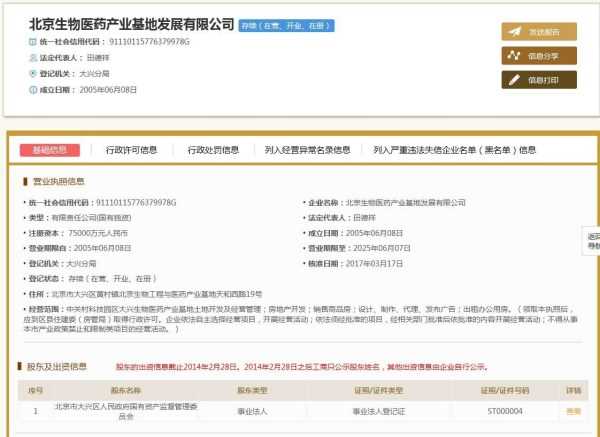Click the 详情 link in the shareholder row
The width and height of the screenshot is (600, 437).
click(x=573, y=411)
